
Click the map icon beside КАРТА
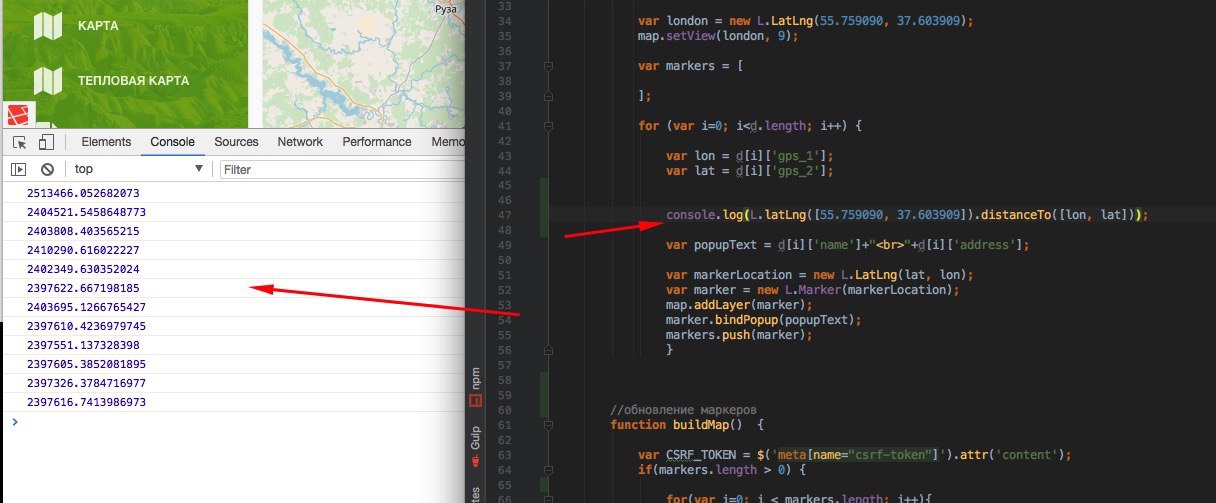48,26
